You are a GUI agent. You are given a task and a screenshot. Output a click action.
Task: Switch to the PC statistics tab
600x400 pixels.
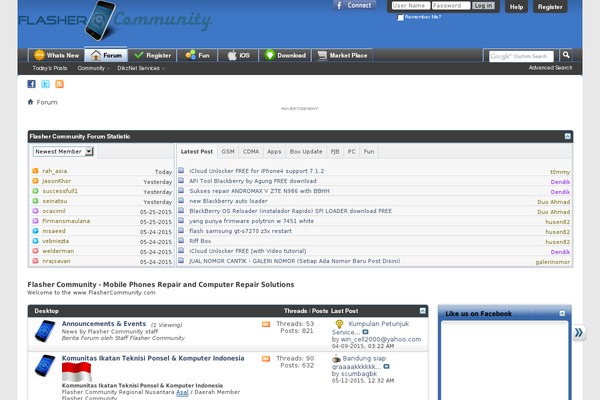351,152
